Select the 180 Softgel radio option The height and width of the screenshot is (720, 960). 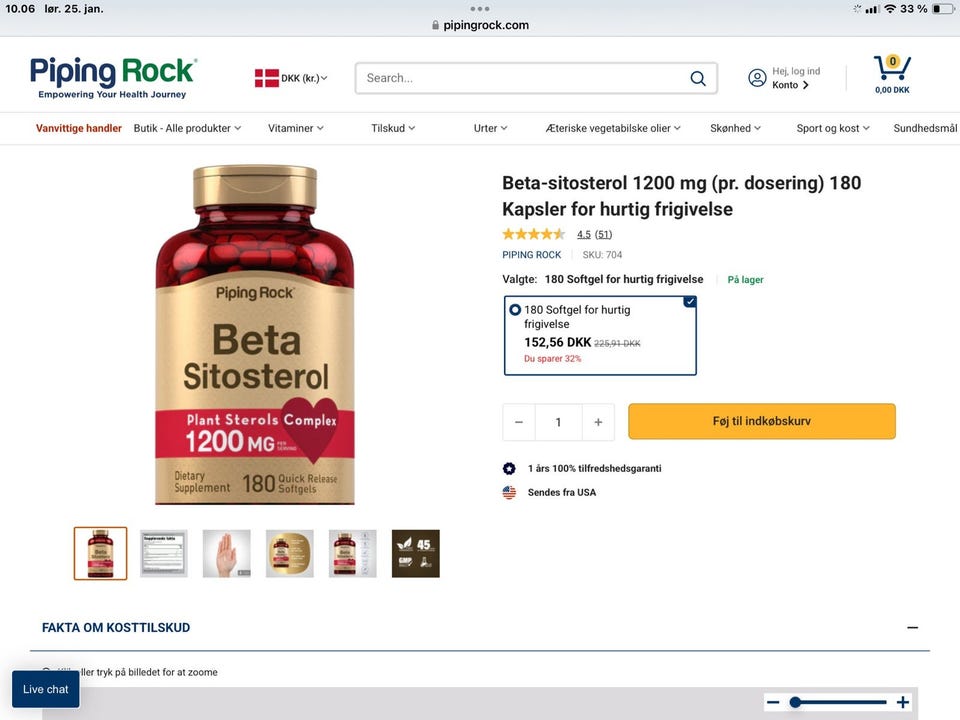tap(515, 310)
